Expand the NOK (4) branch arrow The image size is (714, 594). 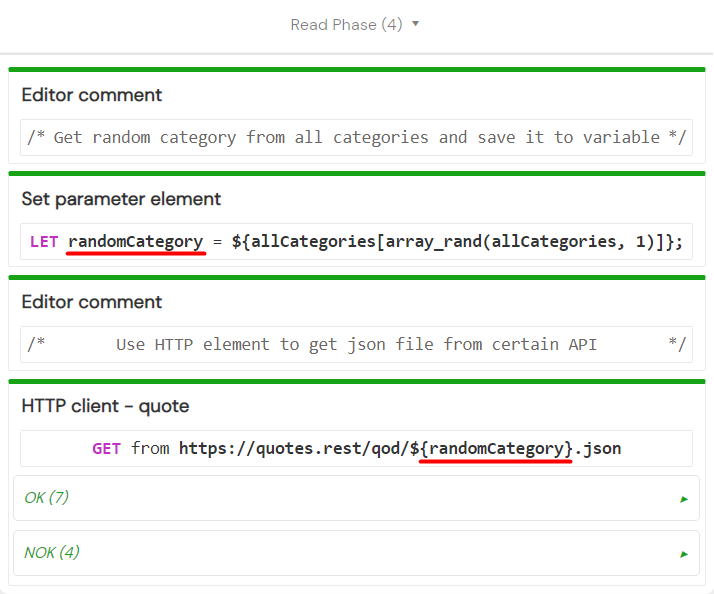pos(683,554)
